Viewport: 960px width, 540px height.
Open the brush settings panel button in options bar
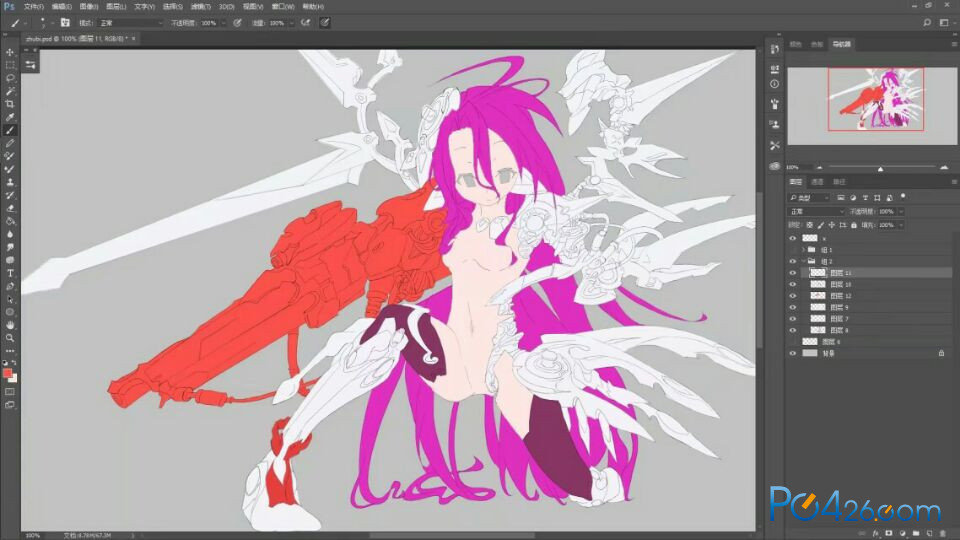tap(65, 23)
